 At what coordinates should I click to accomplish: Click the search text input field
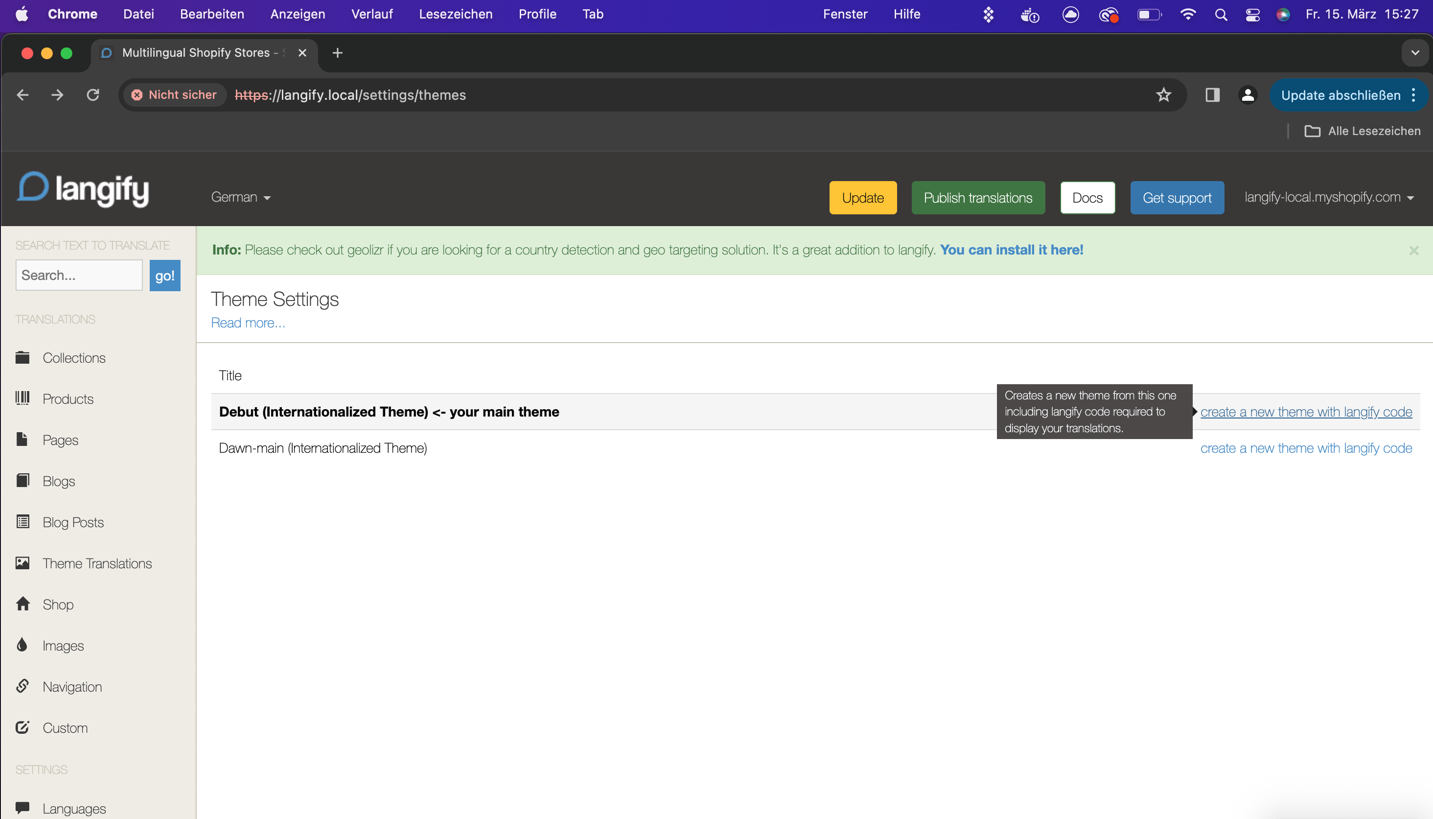tap(78, 275)
